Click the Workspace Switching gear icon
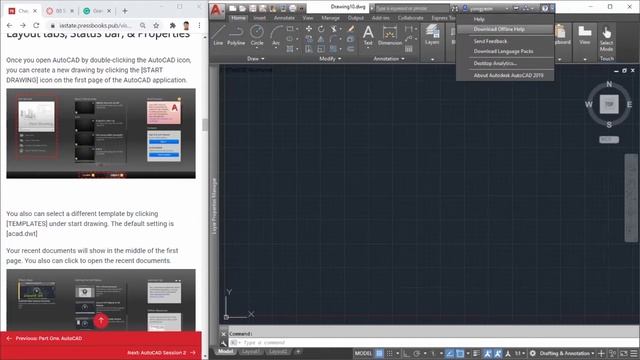The image size is (640, 360). tap(533, 353)
